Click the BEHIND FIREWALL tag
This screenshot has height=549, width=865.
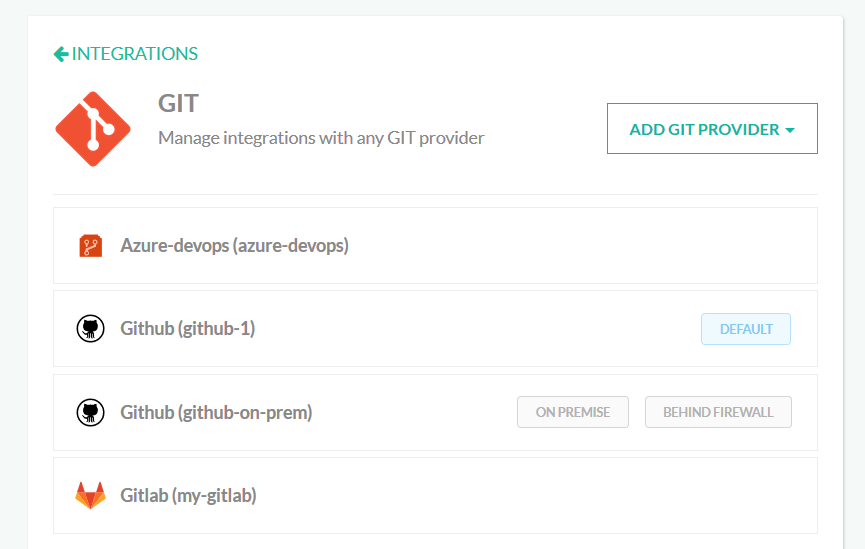coord(718,412)
